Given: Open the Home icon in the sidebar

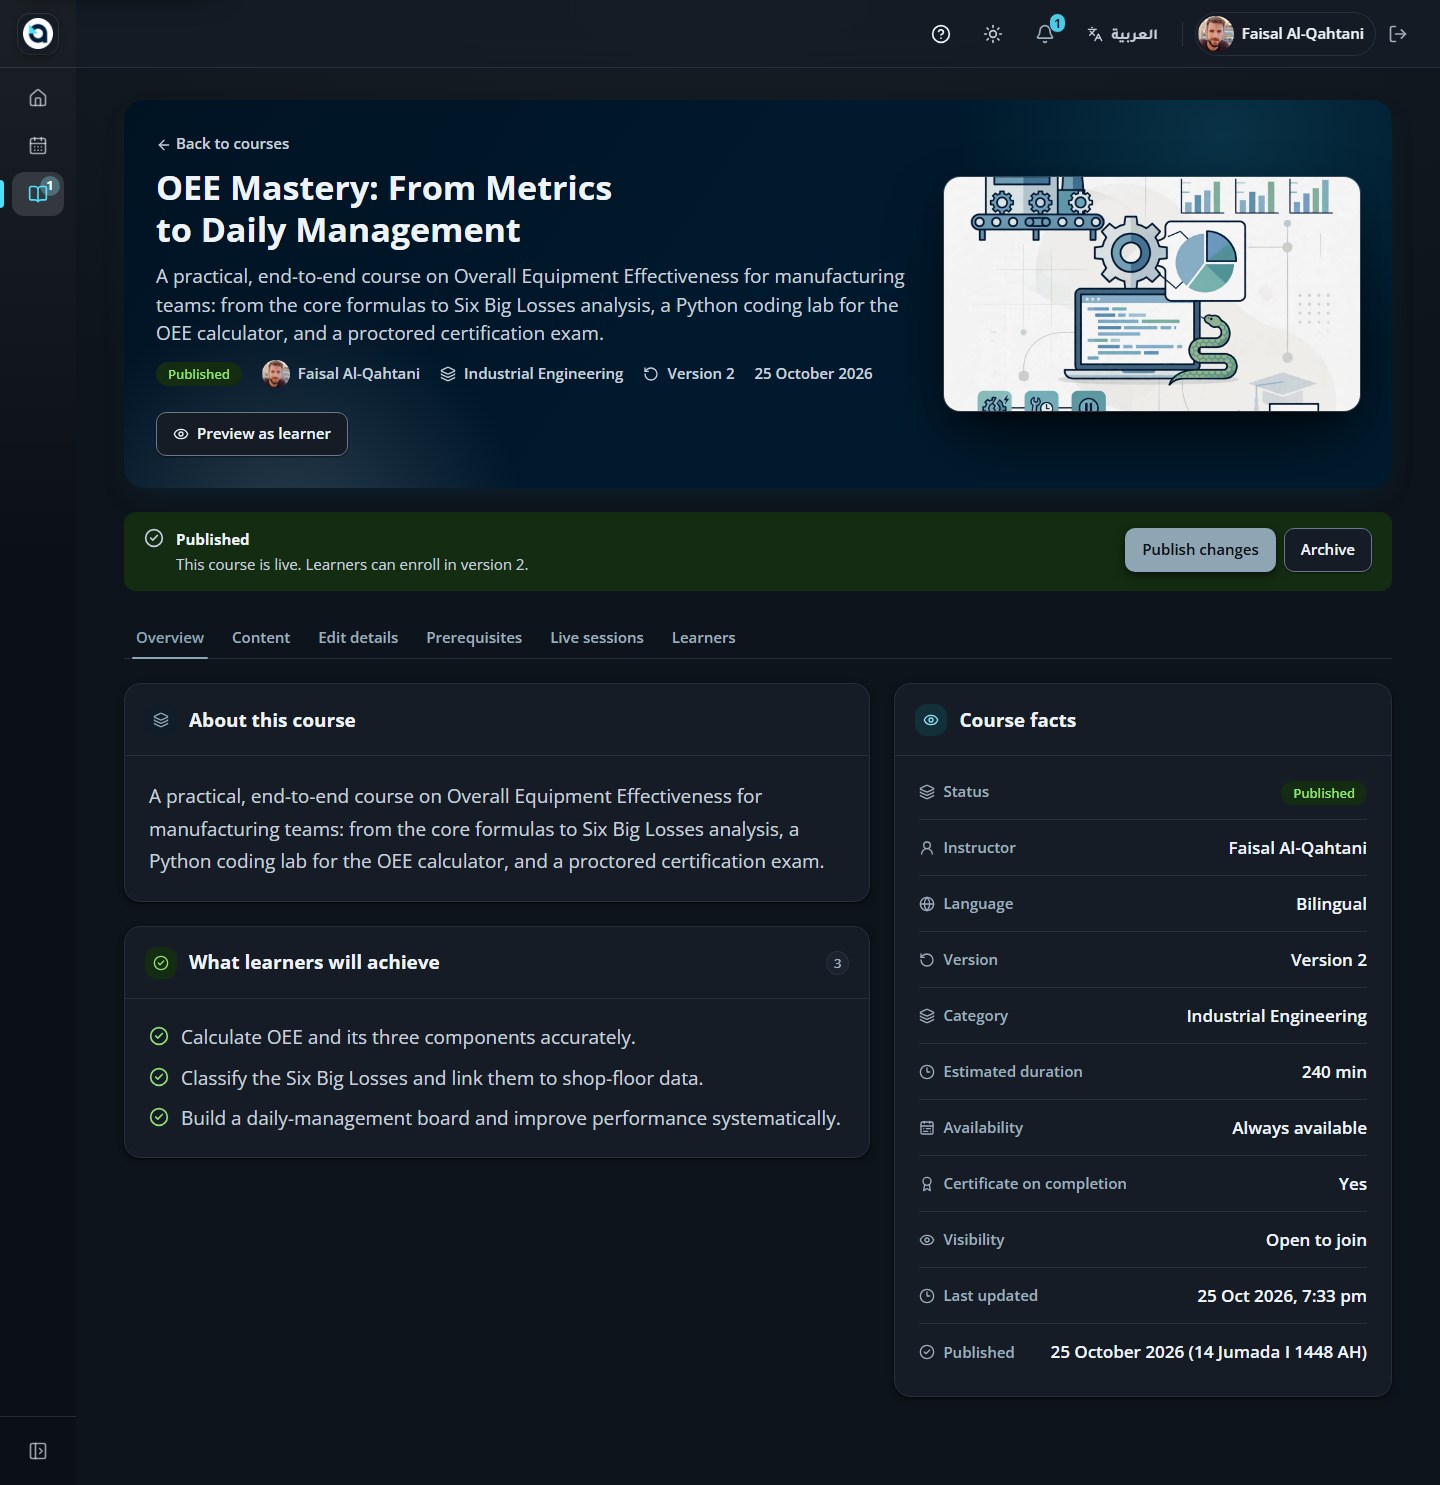Looking at the screenshot, I should tap(38, 98).
